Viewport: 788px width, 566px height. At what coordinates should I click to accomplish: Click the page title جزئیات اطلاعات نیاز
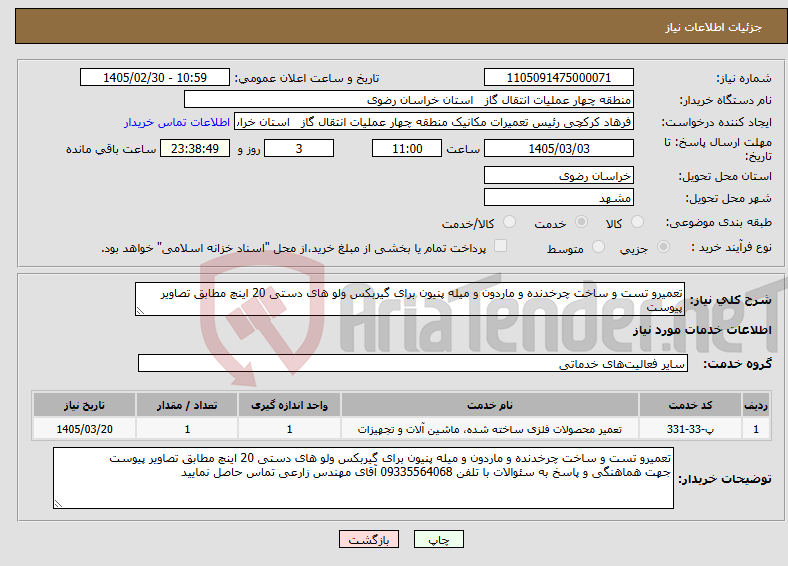coord(714,27)
